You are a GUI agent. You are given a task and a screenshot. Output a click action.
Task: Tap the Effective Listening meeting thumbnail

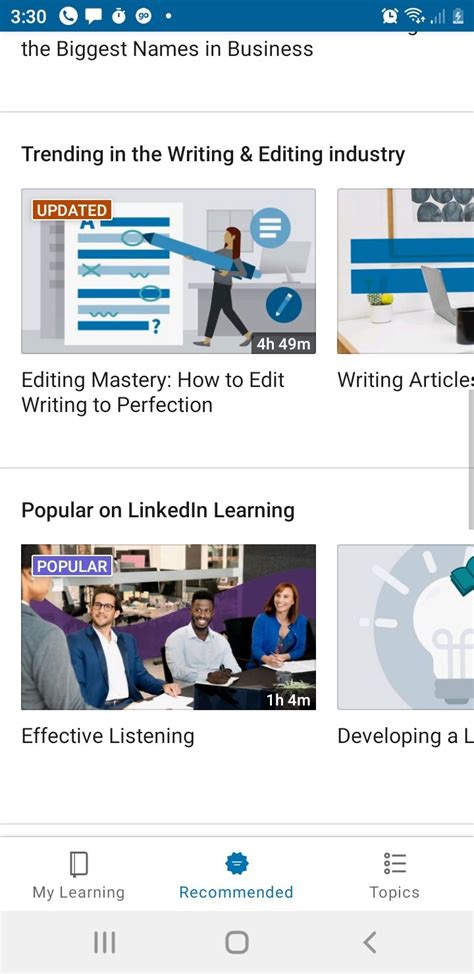(168, 627)
